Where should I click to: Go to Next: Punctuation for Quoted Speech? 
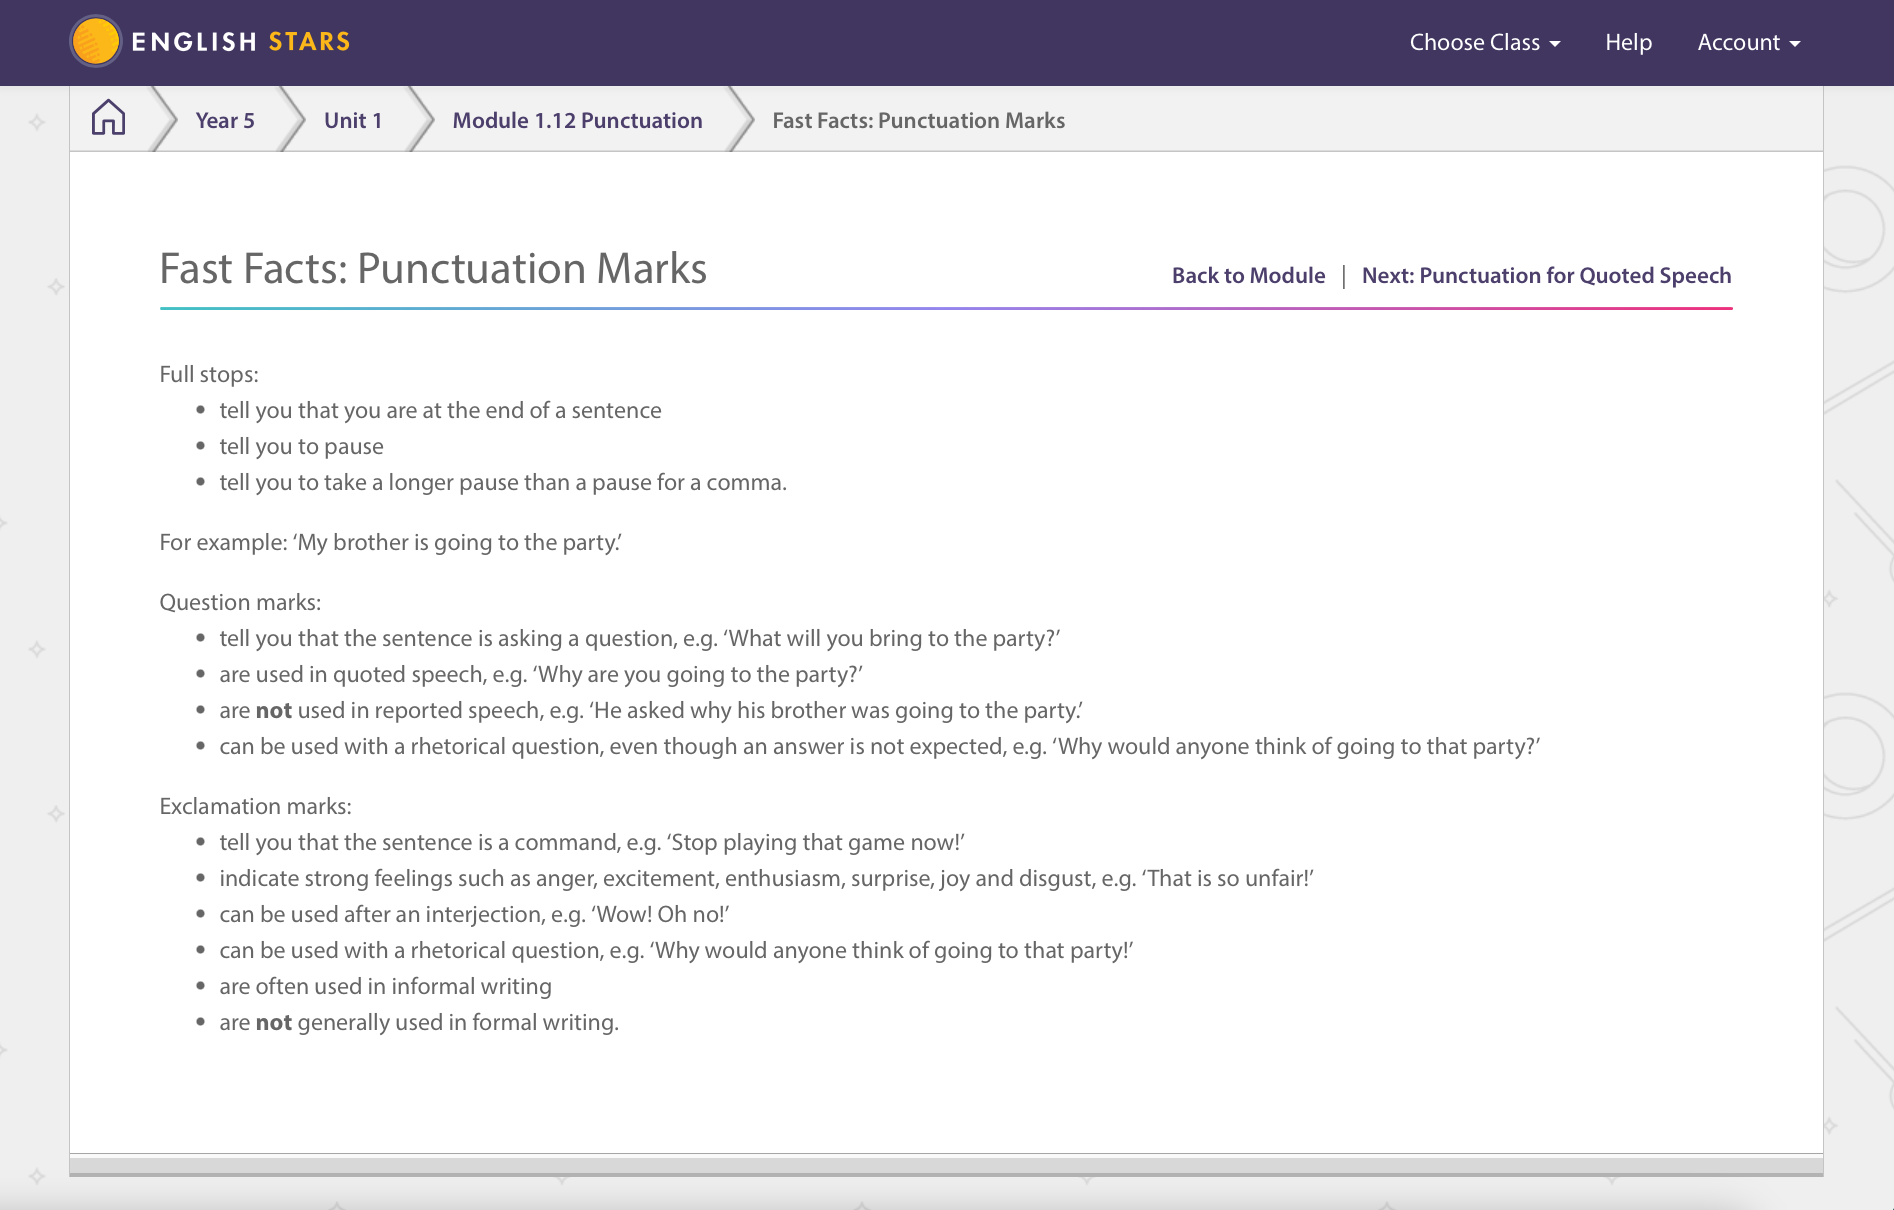point(1546,276)
